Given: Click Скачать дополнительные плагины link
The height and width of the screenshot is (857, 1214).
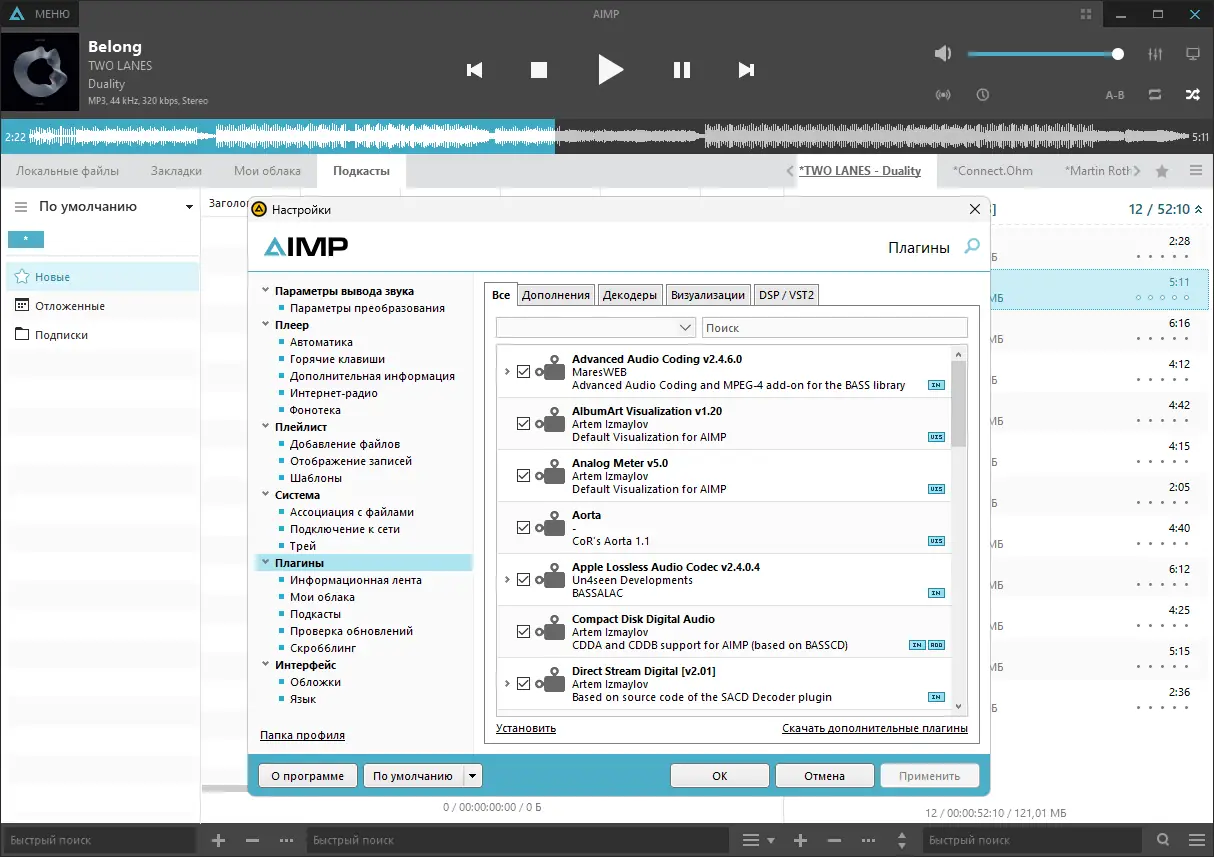Looking at the screenshot, I should point(875,728).
